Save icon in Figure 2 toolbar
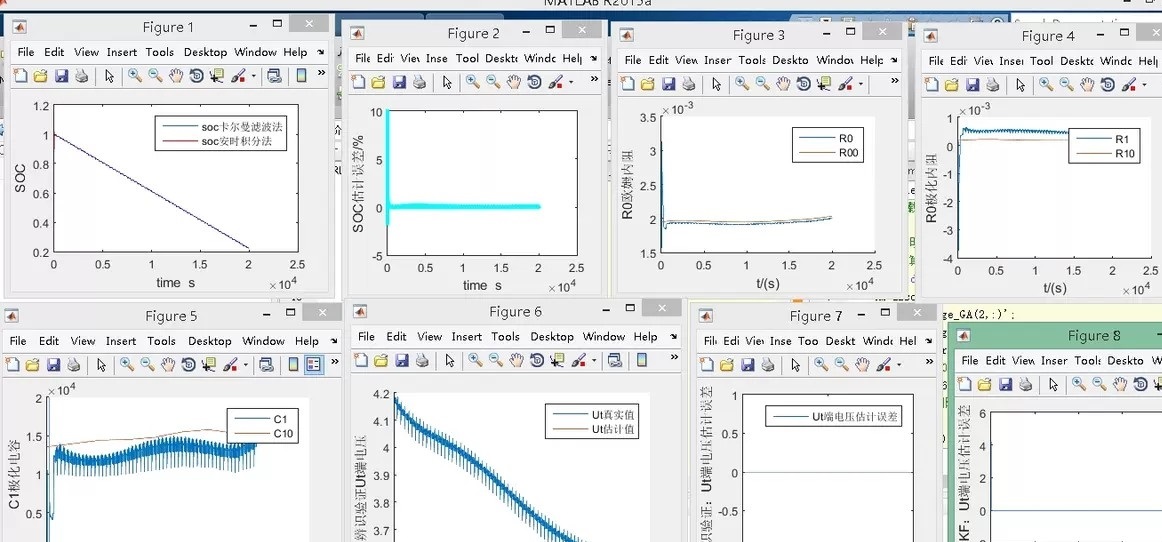Screen dimensions: 1162x542 tap(399, 82)
